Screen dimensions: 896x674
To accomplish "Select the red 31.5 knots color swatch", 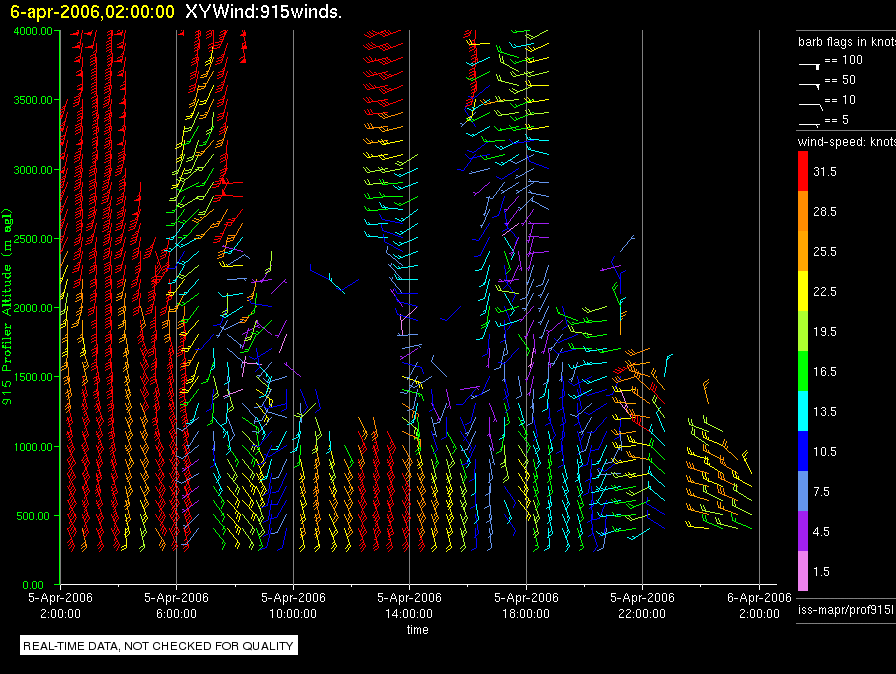I will [803, 172].
